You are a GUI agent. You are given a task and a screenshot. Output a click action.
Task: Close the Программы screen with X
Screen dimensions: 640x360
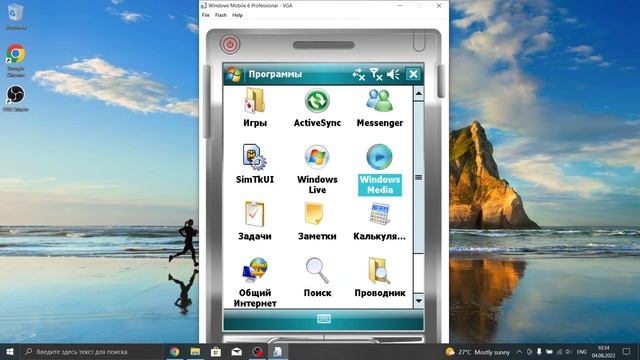pos(413,74)
